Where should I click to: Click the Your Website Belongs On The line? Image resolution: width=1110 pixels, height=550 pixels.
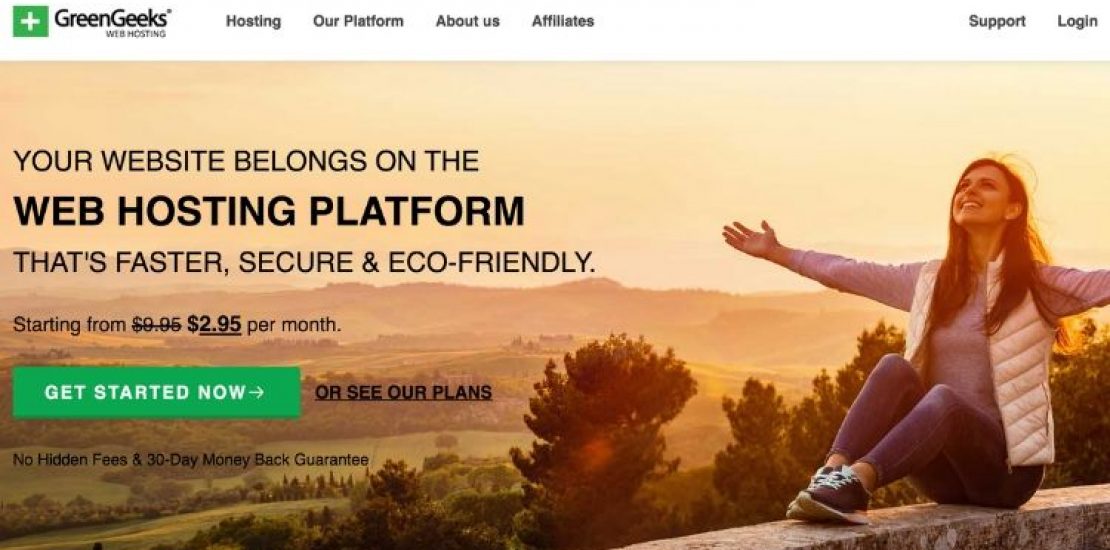(246, 161)
